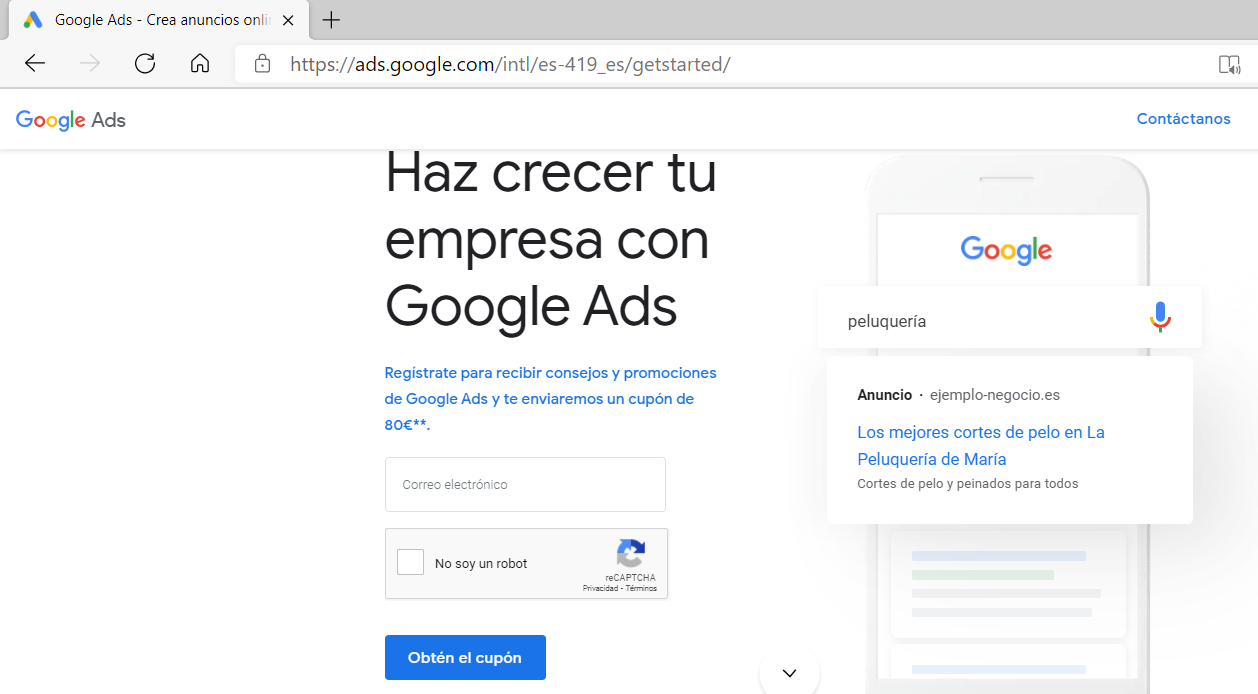Open the Contáctanos link
The width and height of the screenshot is (1258, 694).
click(1184, 119)
